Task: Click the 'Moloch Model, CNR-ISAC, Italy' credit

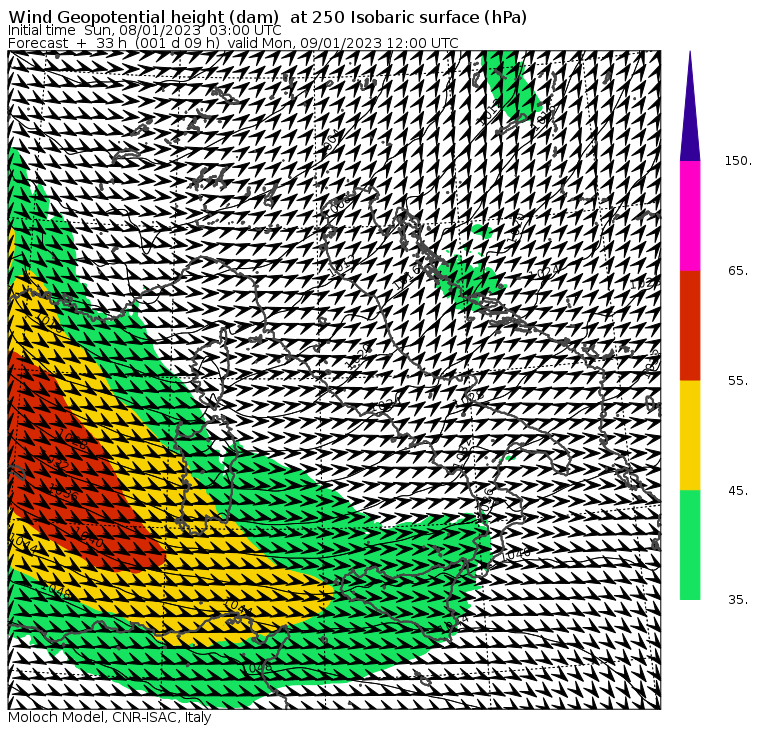Action: 110,717
